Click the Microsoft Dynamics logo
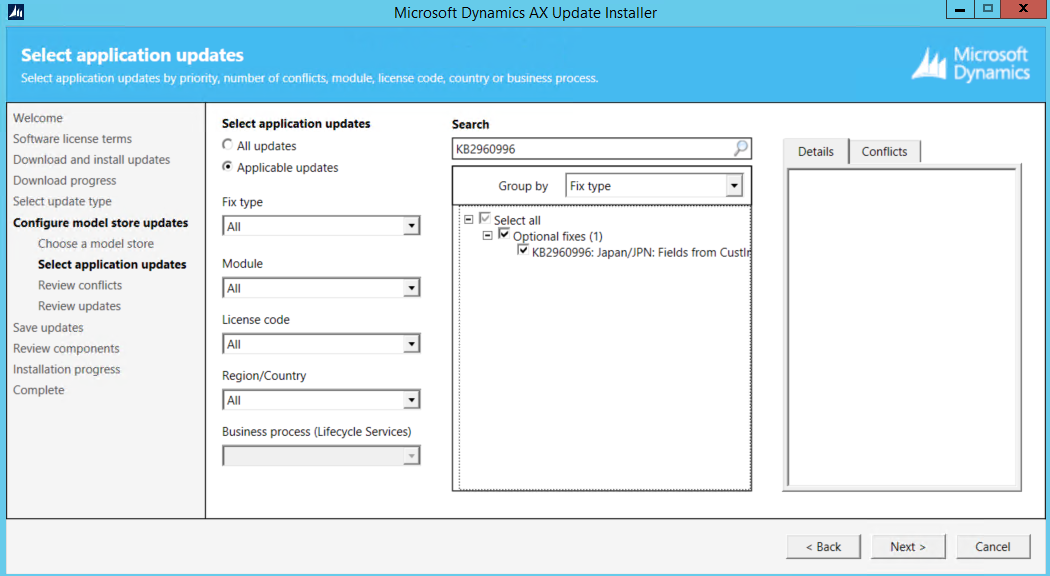Viewport: 1050px width, 576px height. [970, 64]
